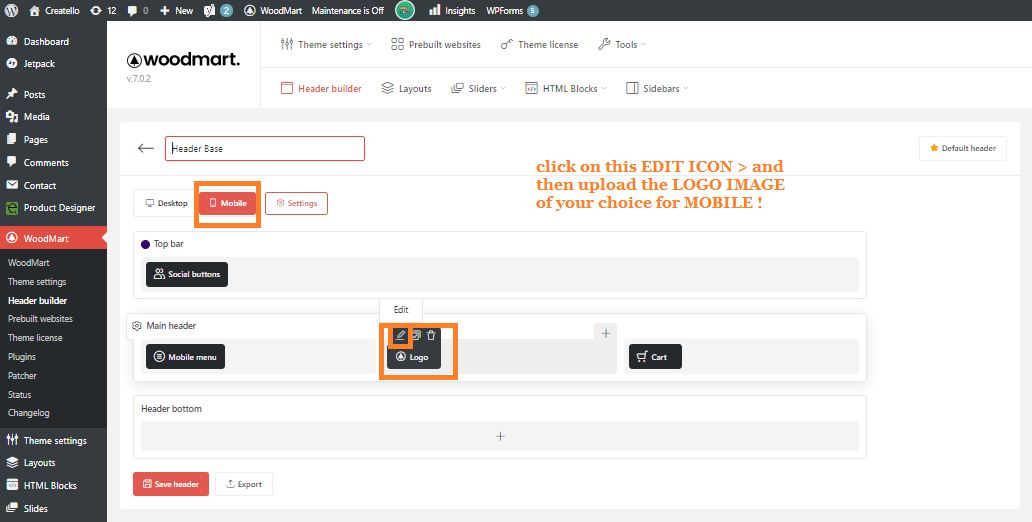Switch to Mobile view

228,203
